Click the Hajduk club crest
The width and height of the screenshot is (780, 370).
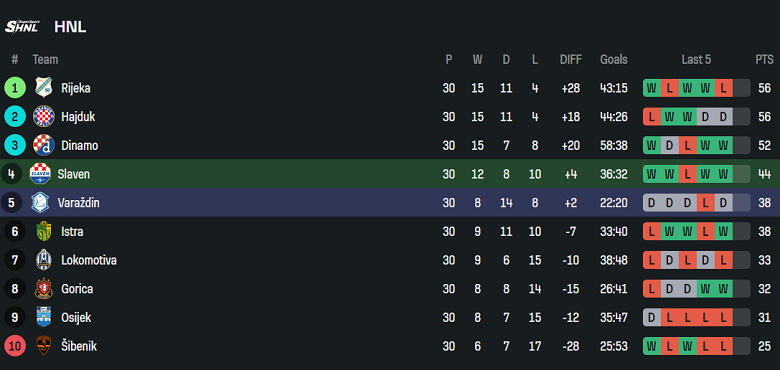44,117
